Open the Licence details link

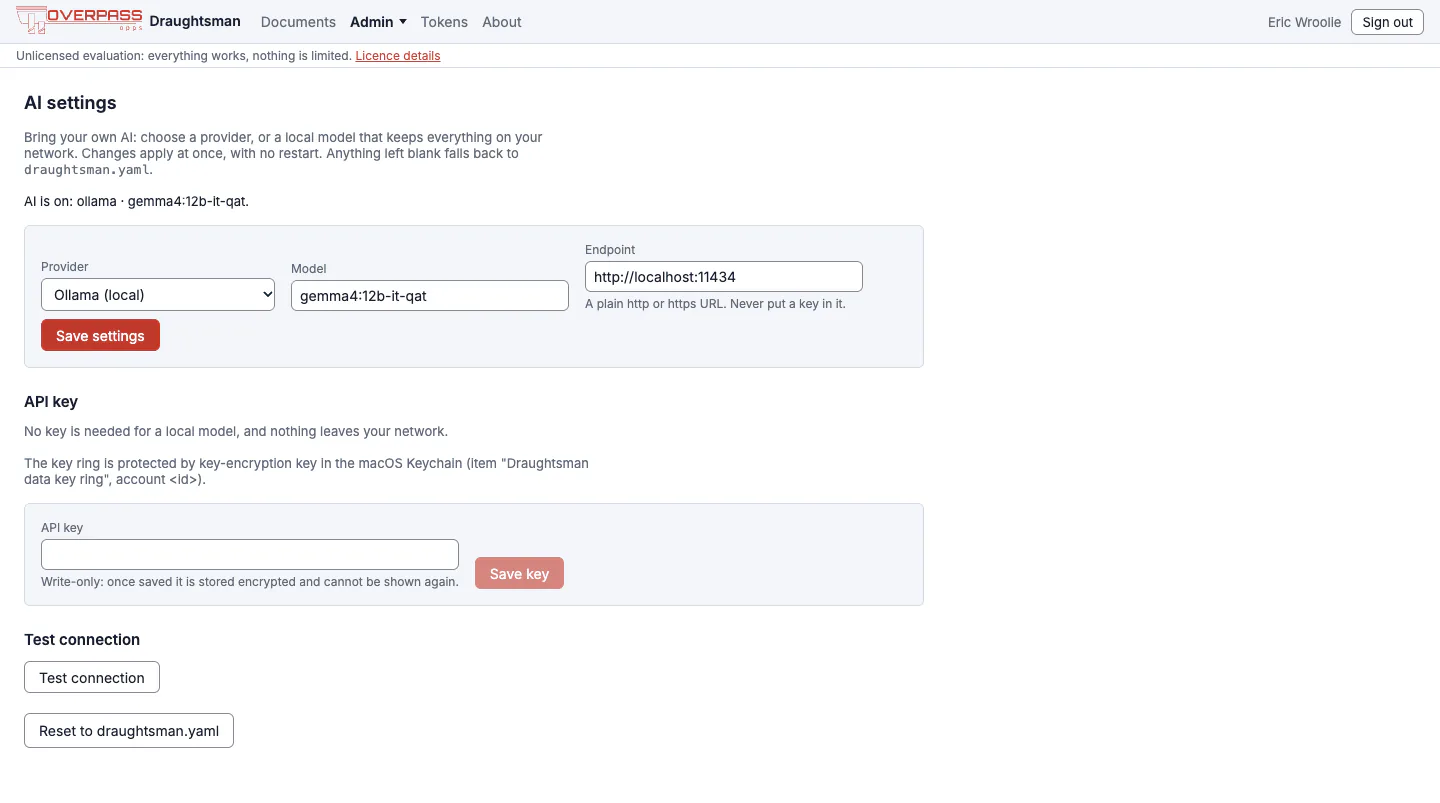click(x=398, y=56)
